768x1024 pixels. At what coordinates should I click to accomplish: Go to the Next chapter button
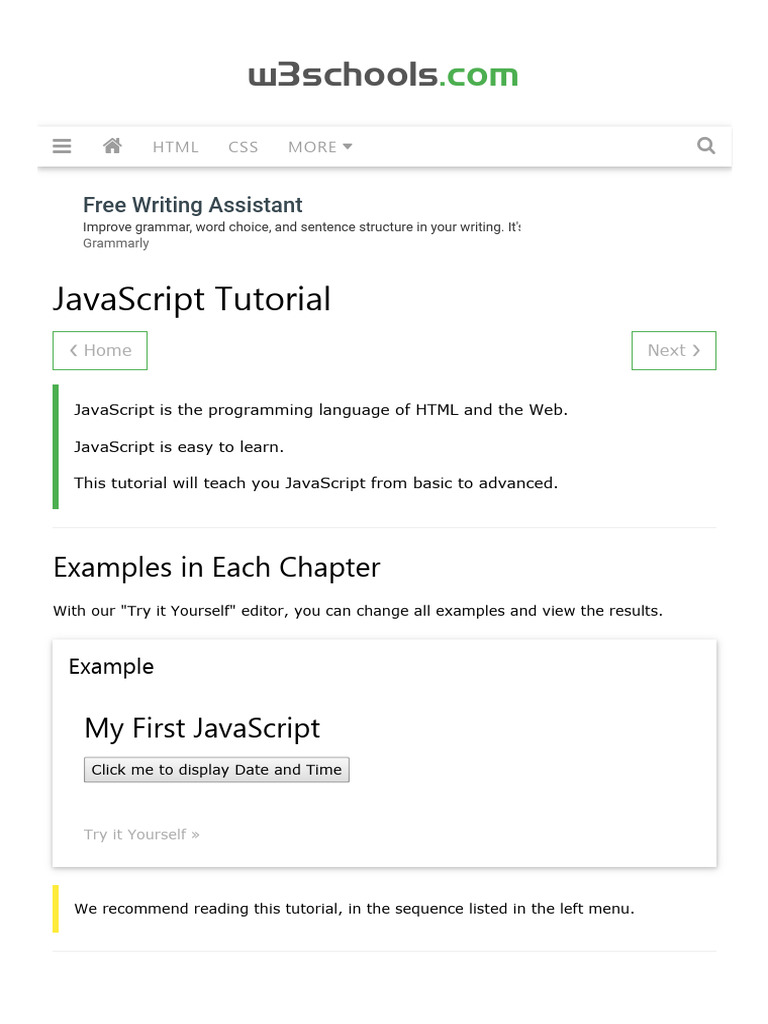click(673, 350)
